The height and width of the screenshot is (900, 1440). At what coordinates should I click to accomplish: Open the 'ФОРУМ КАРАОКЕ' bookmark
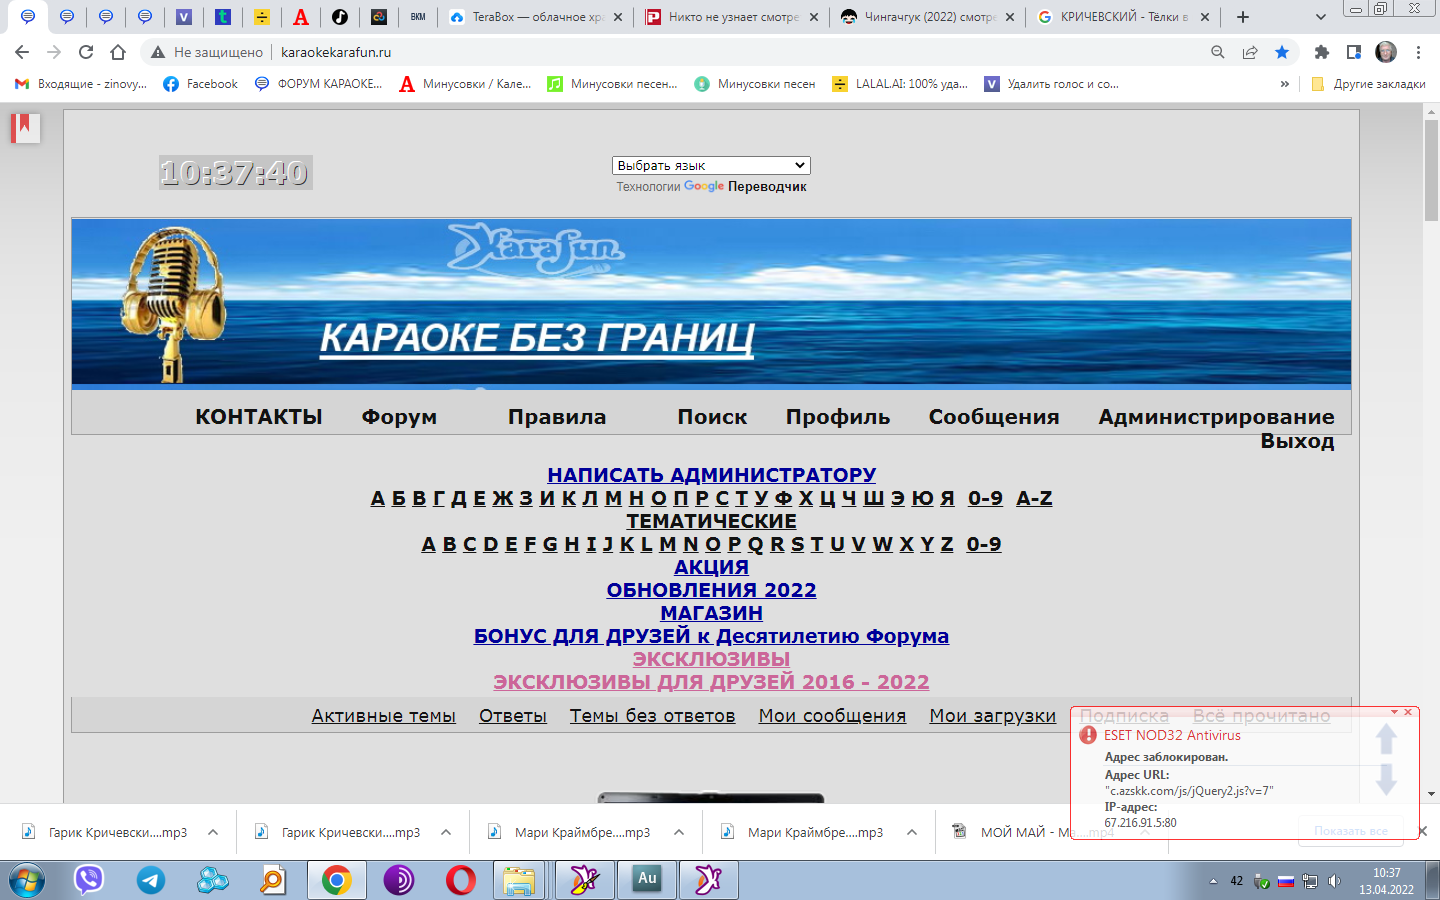318,84
